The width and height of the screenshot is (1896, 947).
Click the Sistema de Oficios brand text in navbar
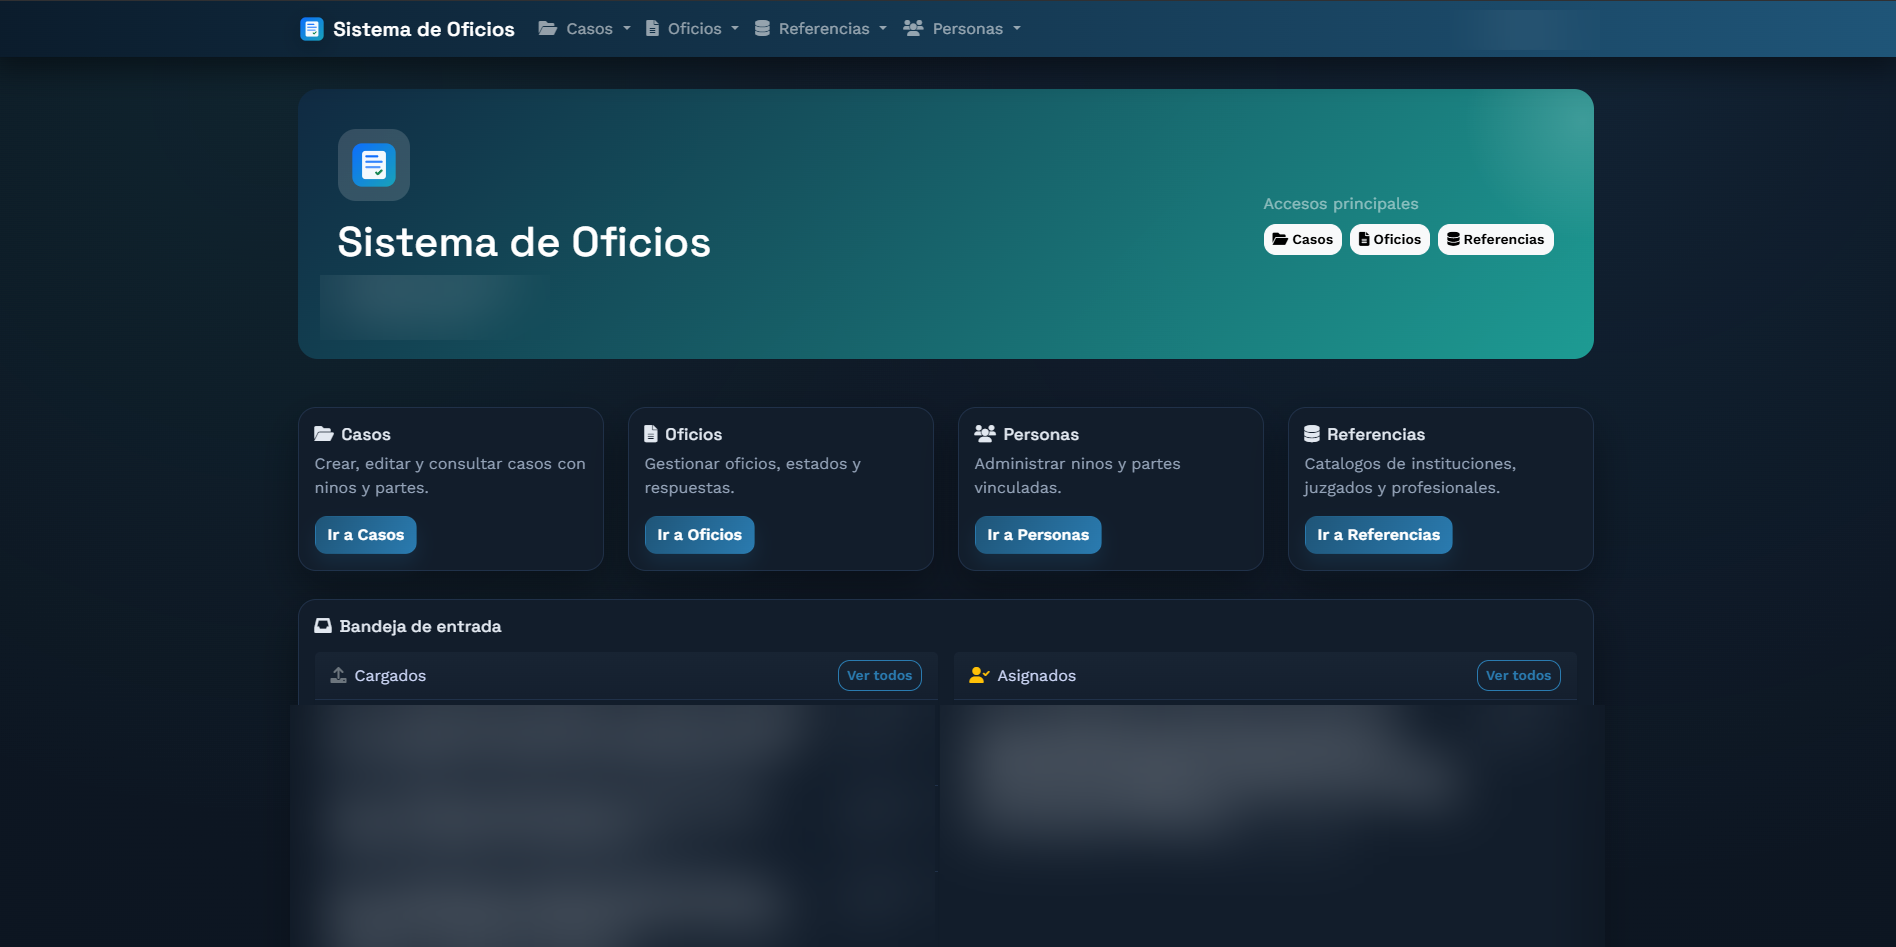424,29
